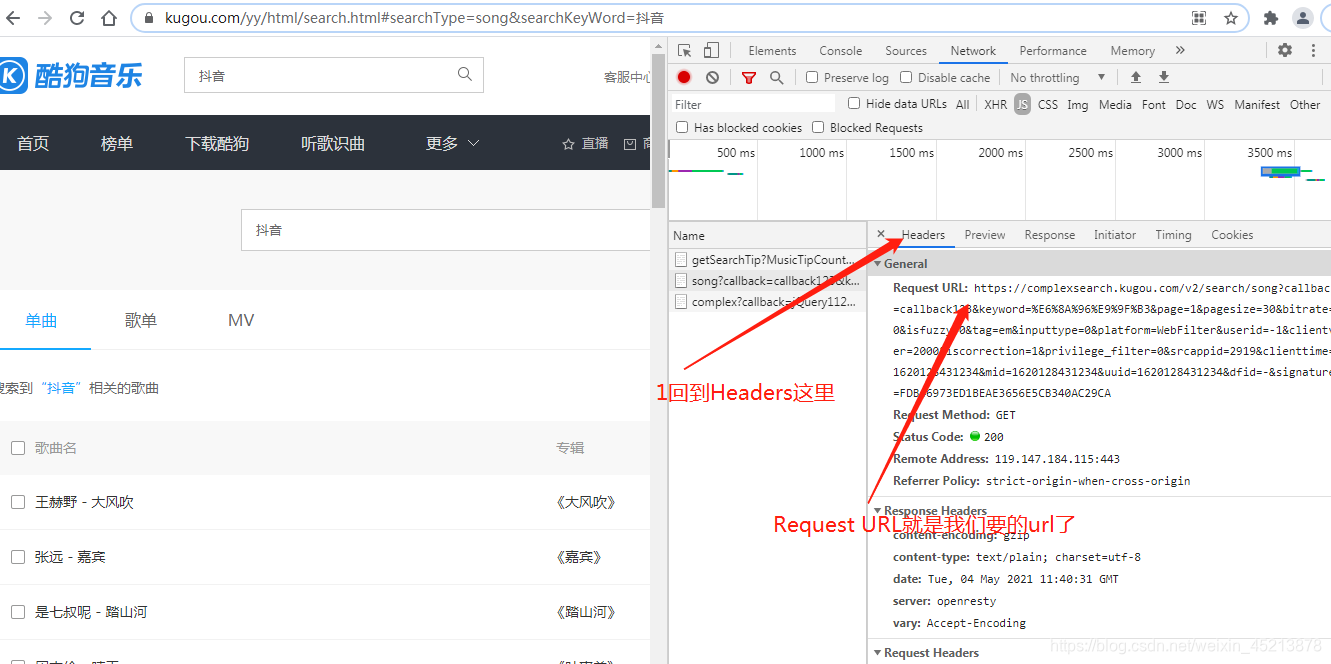Switch to the Console tab
Viewport: 1331px width, 664px height.
tap(841, 50)
